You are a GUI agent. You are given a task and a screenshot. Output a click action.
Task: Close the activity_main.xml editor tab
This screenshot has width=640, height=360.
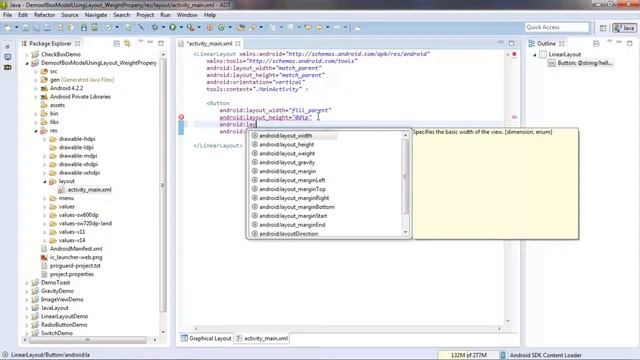[238, 43]
